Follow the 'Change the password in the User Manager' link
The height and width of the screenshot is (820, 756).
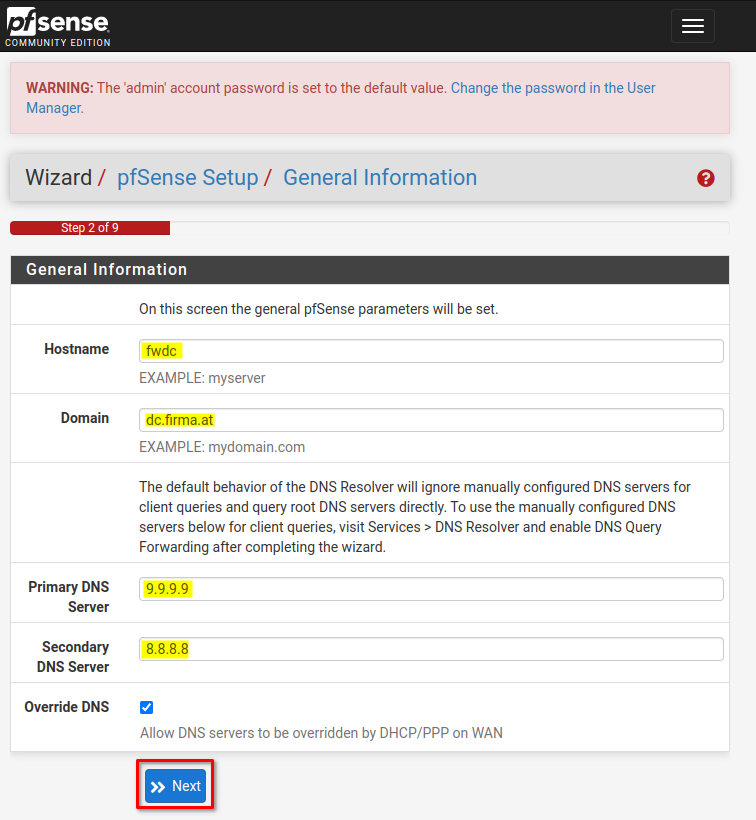coord(552,88)
